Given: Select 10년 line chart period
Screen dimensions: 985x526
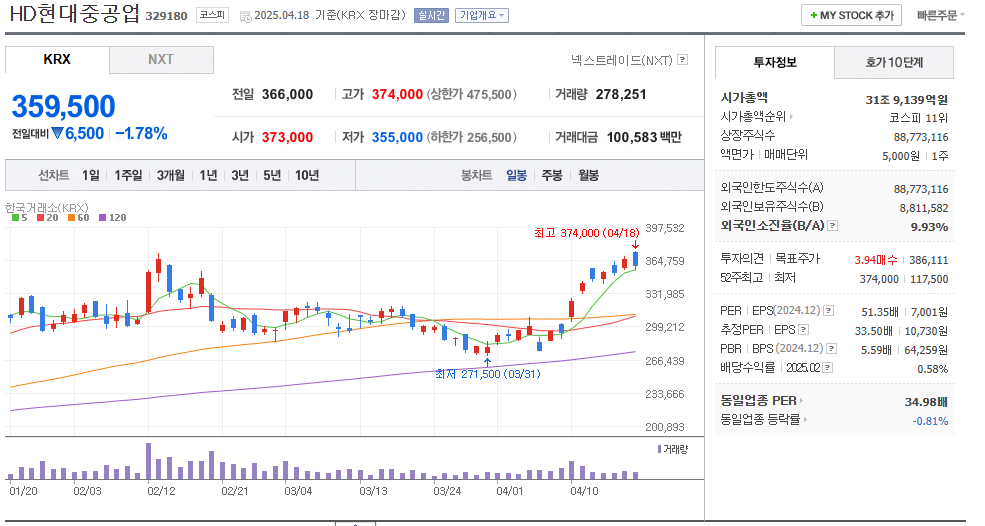Looking at the screenshot, I should [307, 175].
